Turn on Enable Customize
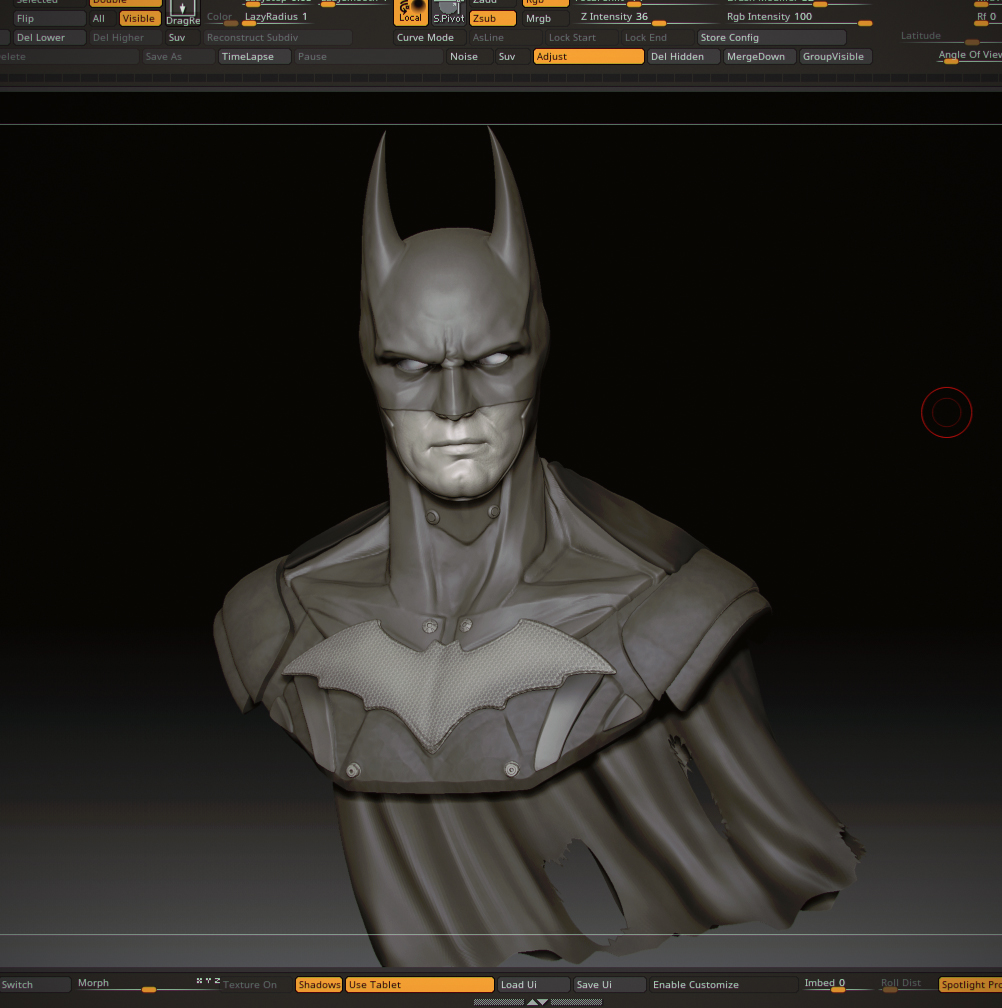The image size is (1002, 1008). (x=722, y=984)
